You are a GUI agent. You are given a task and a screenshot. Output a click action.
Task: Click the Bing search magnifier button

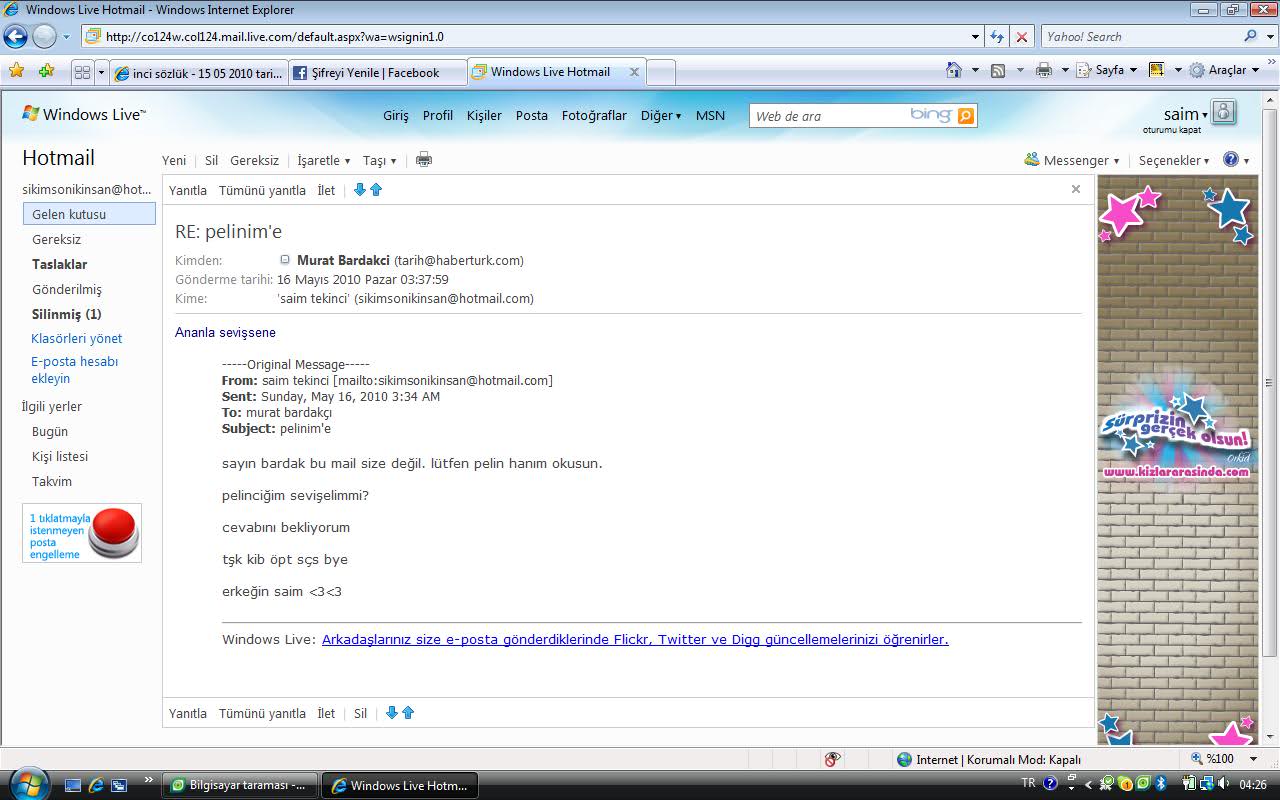pyautogui.click(x=965, y=116)
